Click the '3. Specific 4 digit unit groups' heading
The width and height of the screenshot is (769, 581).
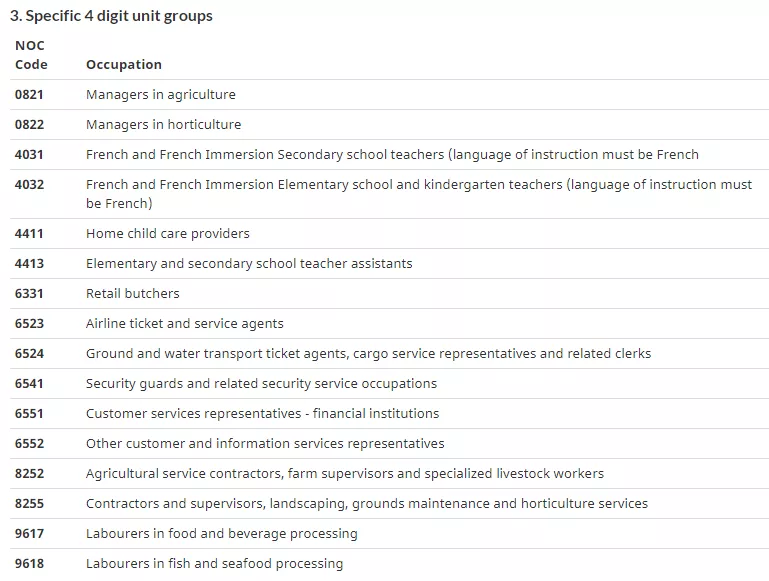click(111, 16)
